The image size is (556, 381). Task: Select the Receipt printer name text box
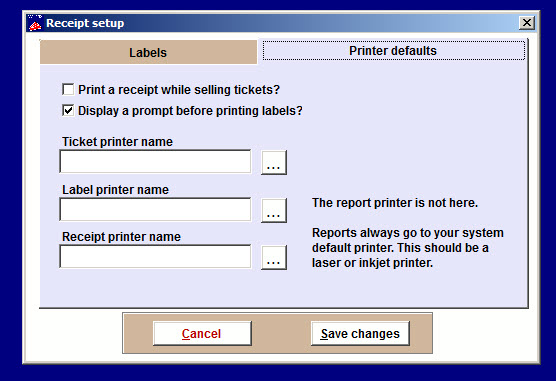click(x=155, y=256)
